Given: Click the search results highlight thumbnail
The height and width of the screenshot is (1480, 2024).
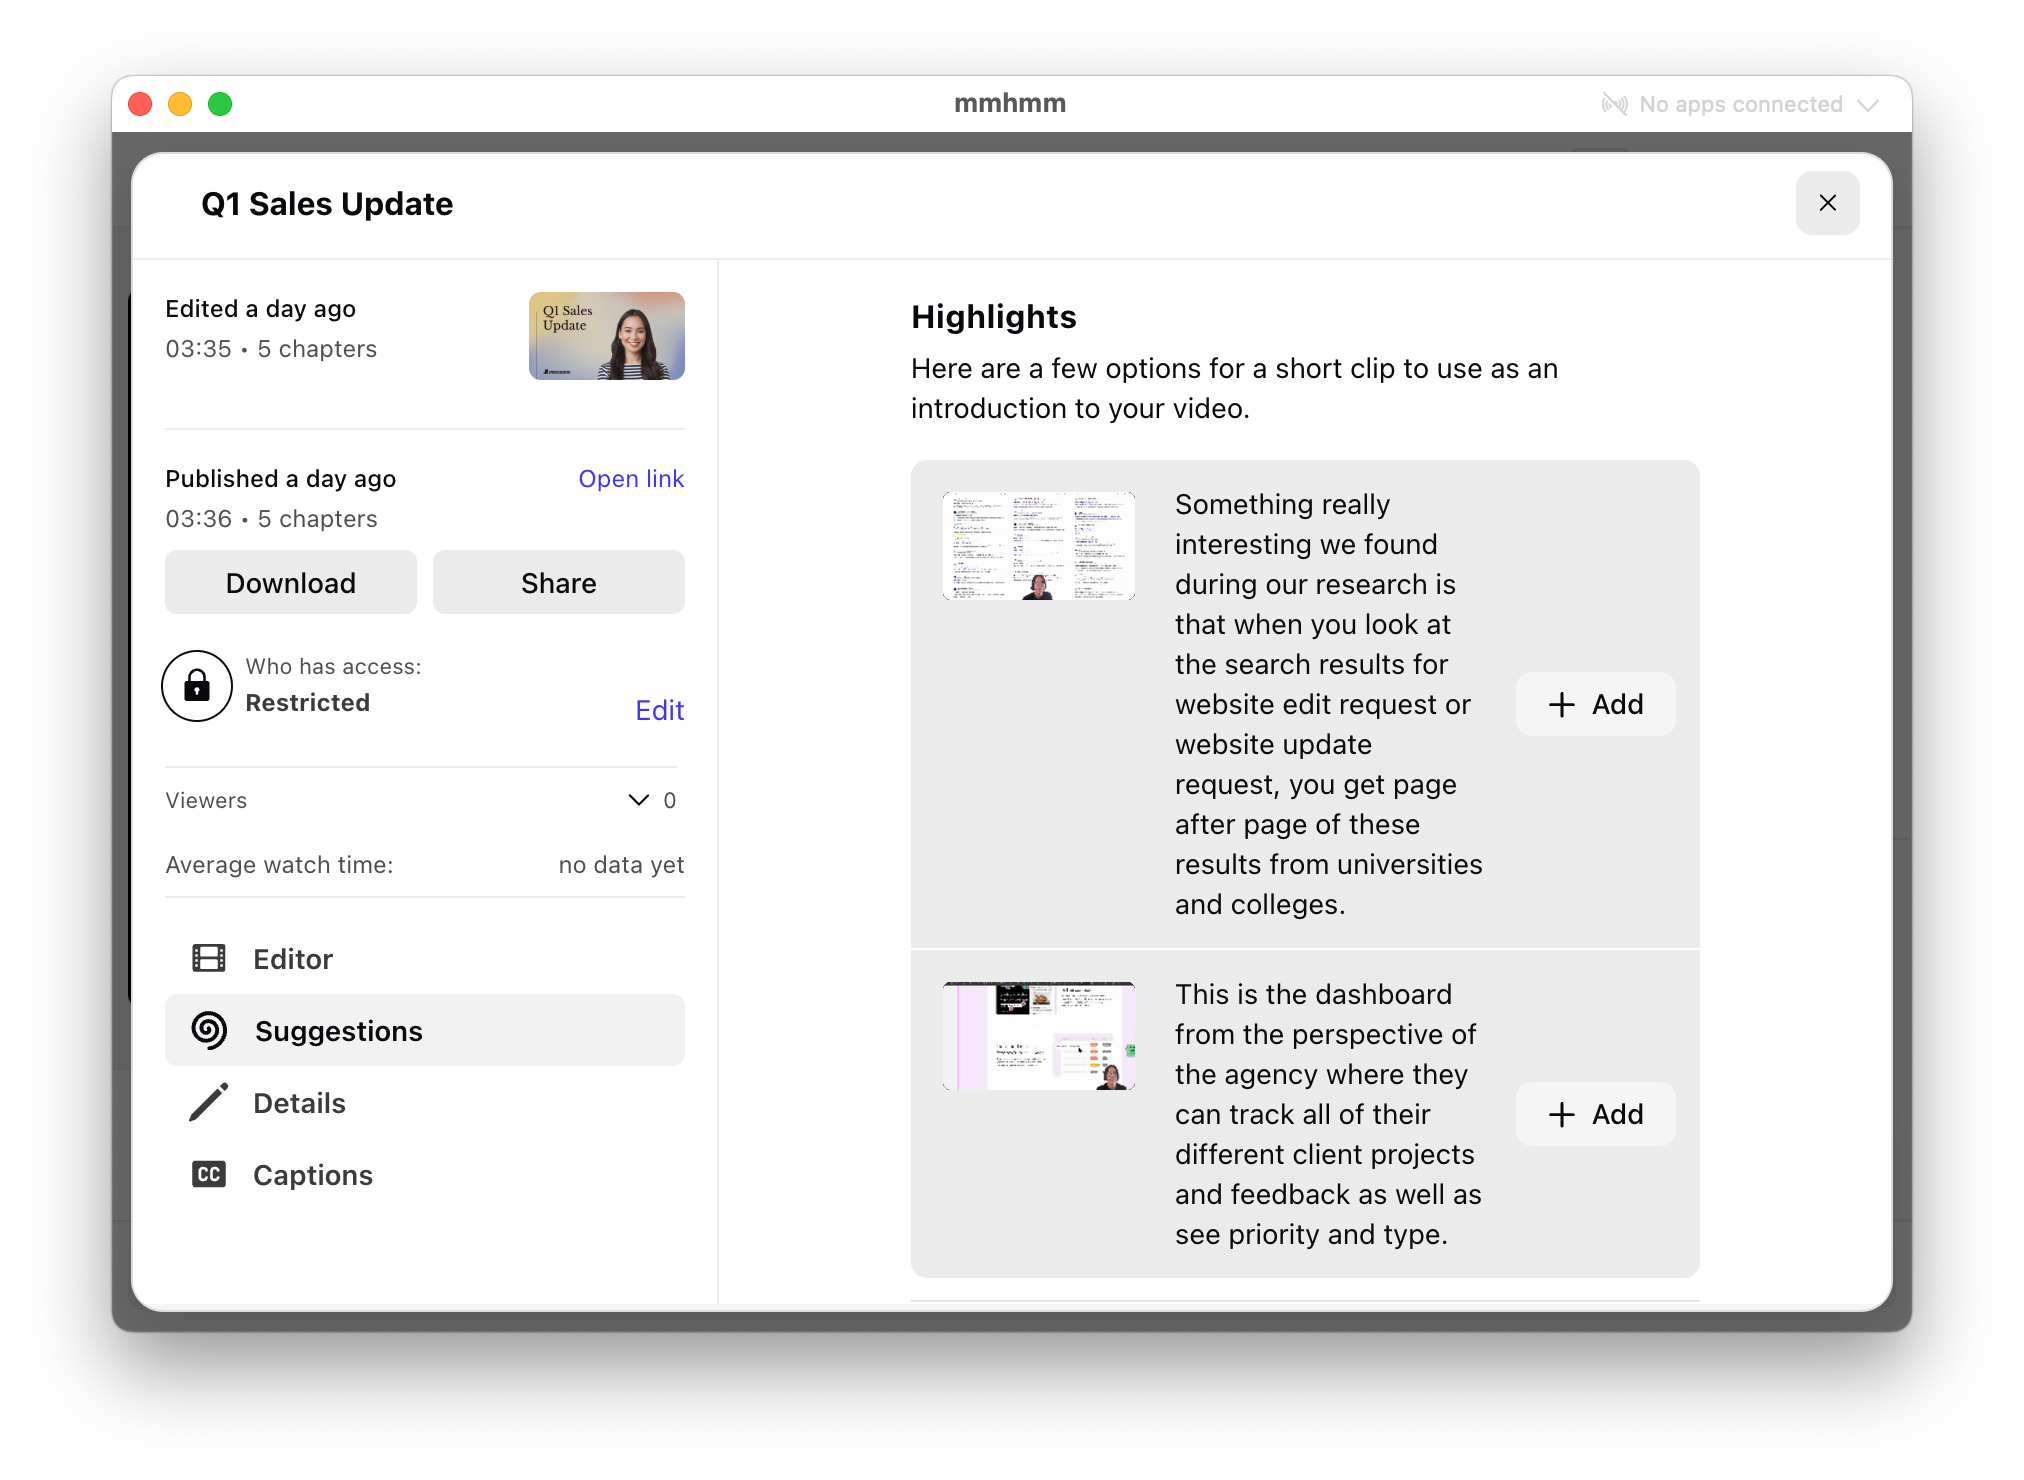Looking at the screenshot, I should tap(1038, 546).
